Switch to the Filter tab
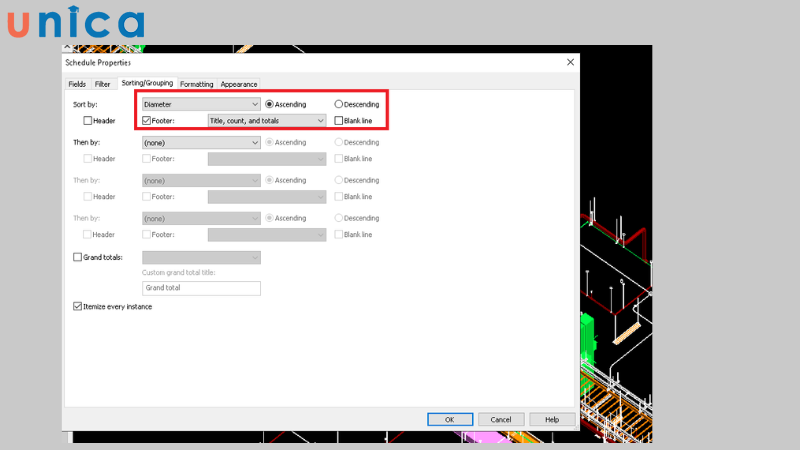800x450 pixels. click(103, 84)
